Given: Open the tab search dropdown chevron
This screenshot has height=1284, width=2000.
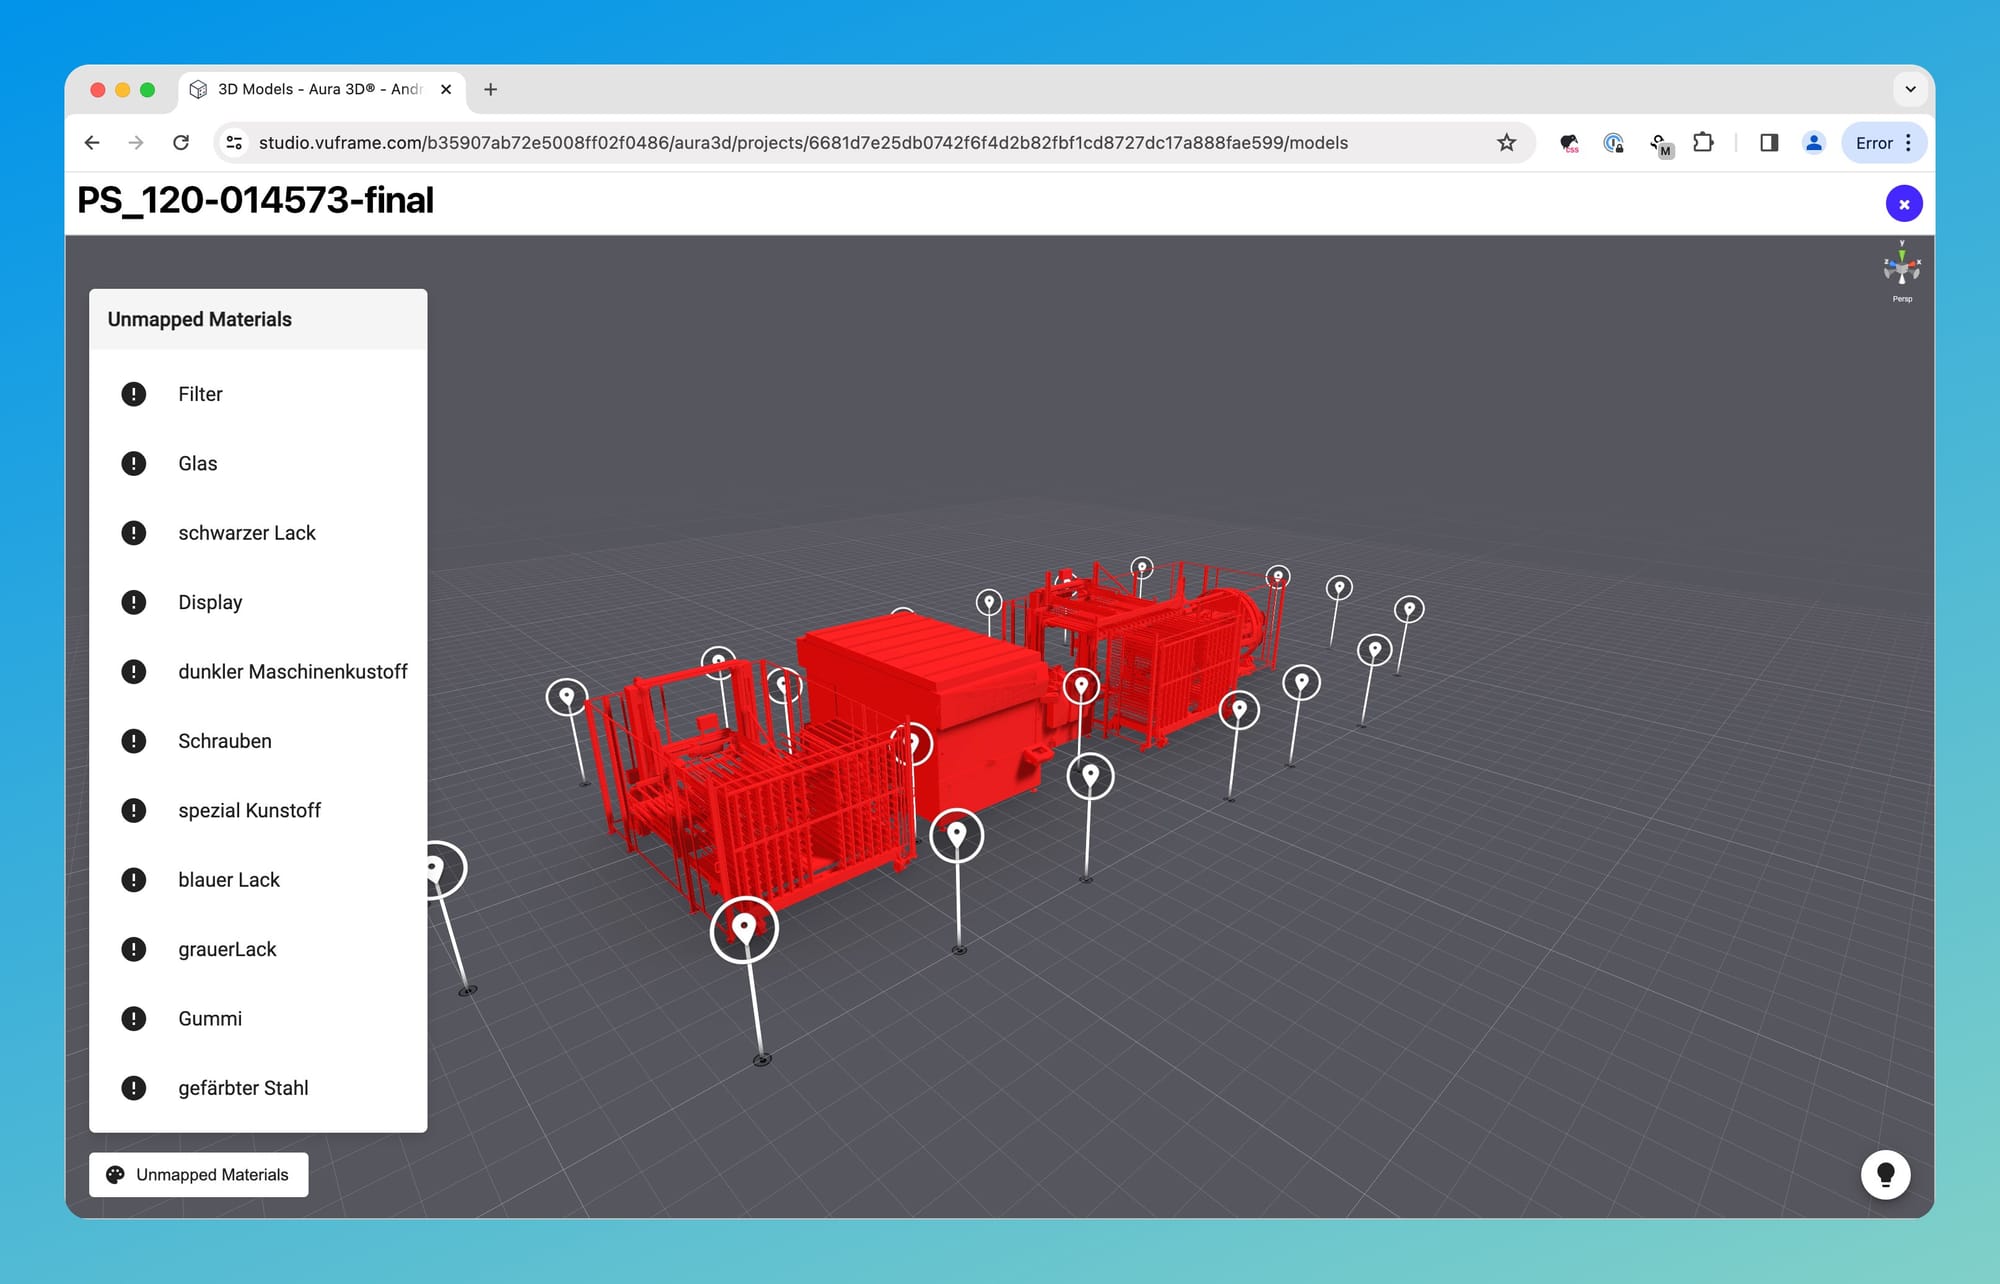Looking at the screenshot, I should point(1910,89).
